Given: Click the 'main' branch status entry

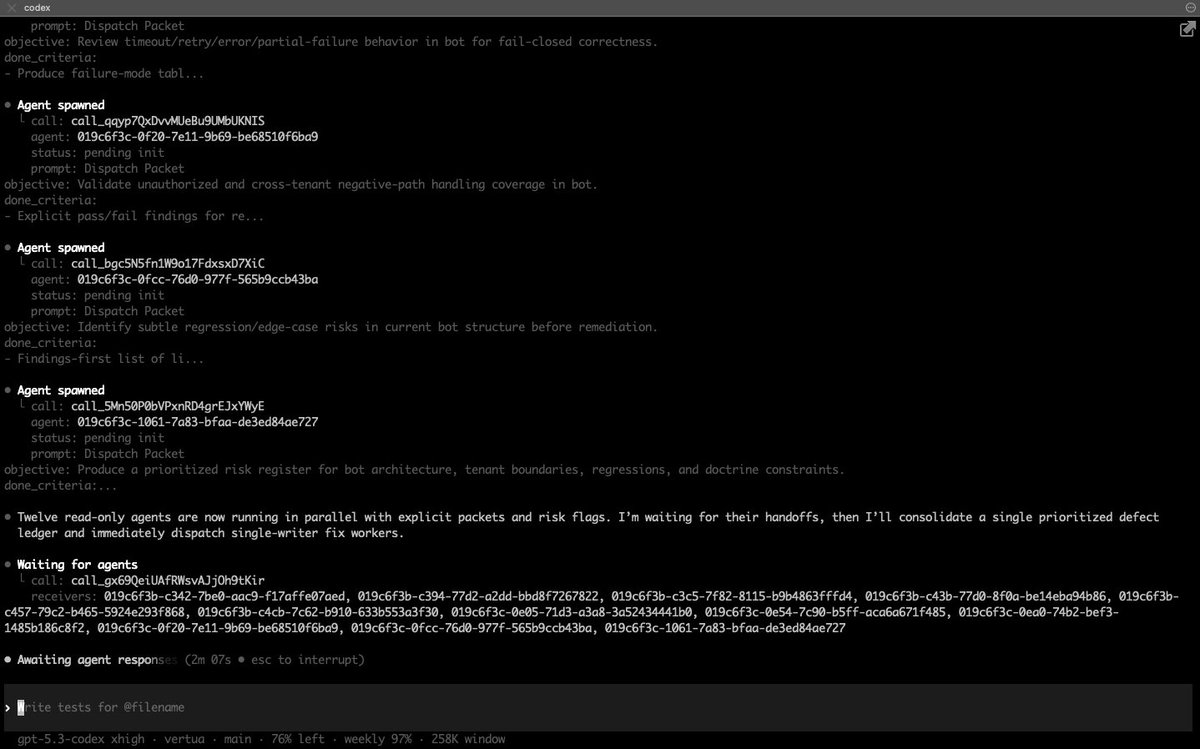Looking at the screenshot, I should pos(238,739).
